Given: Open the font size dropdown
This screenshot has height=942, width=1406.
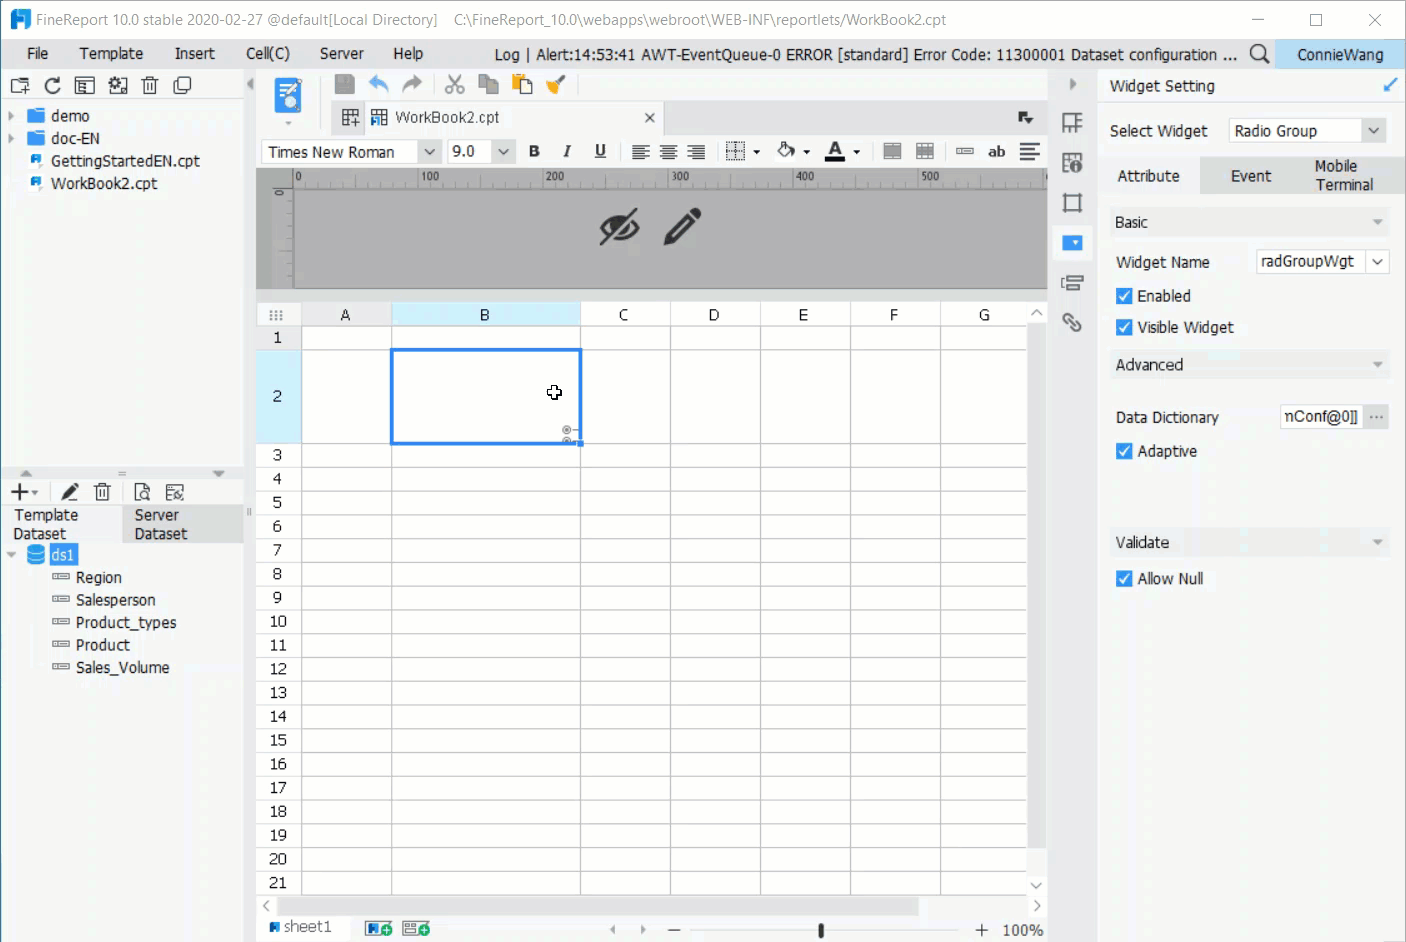Looking at the screenshot, I should [x=503, y=152].
